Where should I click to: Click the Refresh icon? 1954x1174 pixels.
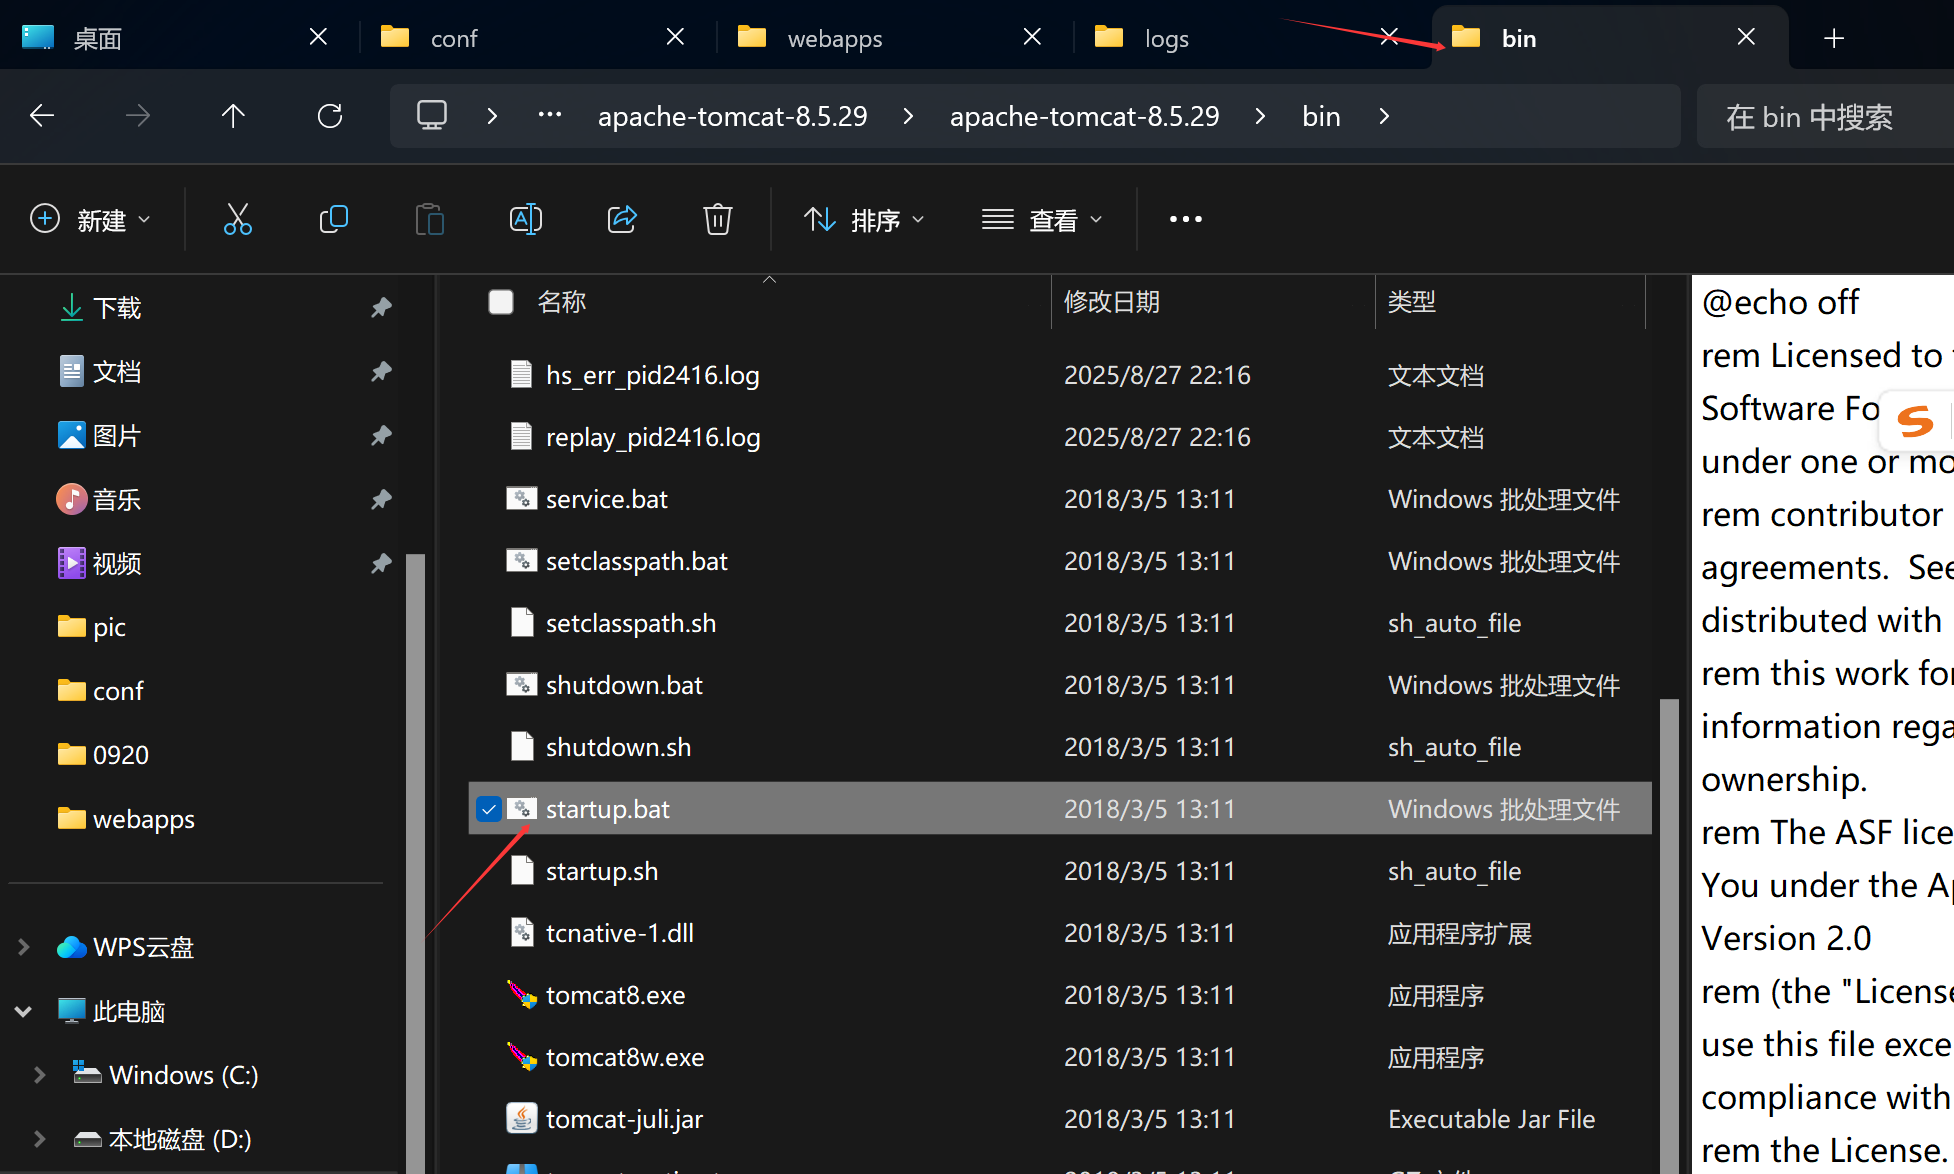[330, 116]
